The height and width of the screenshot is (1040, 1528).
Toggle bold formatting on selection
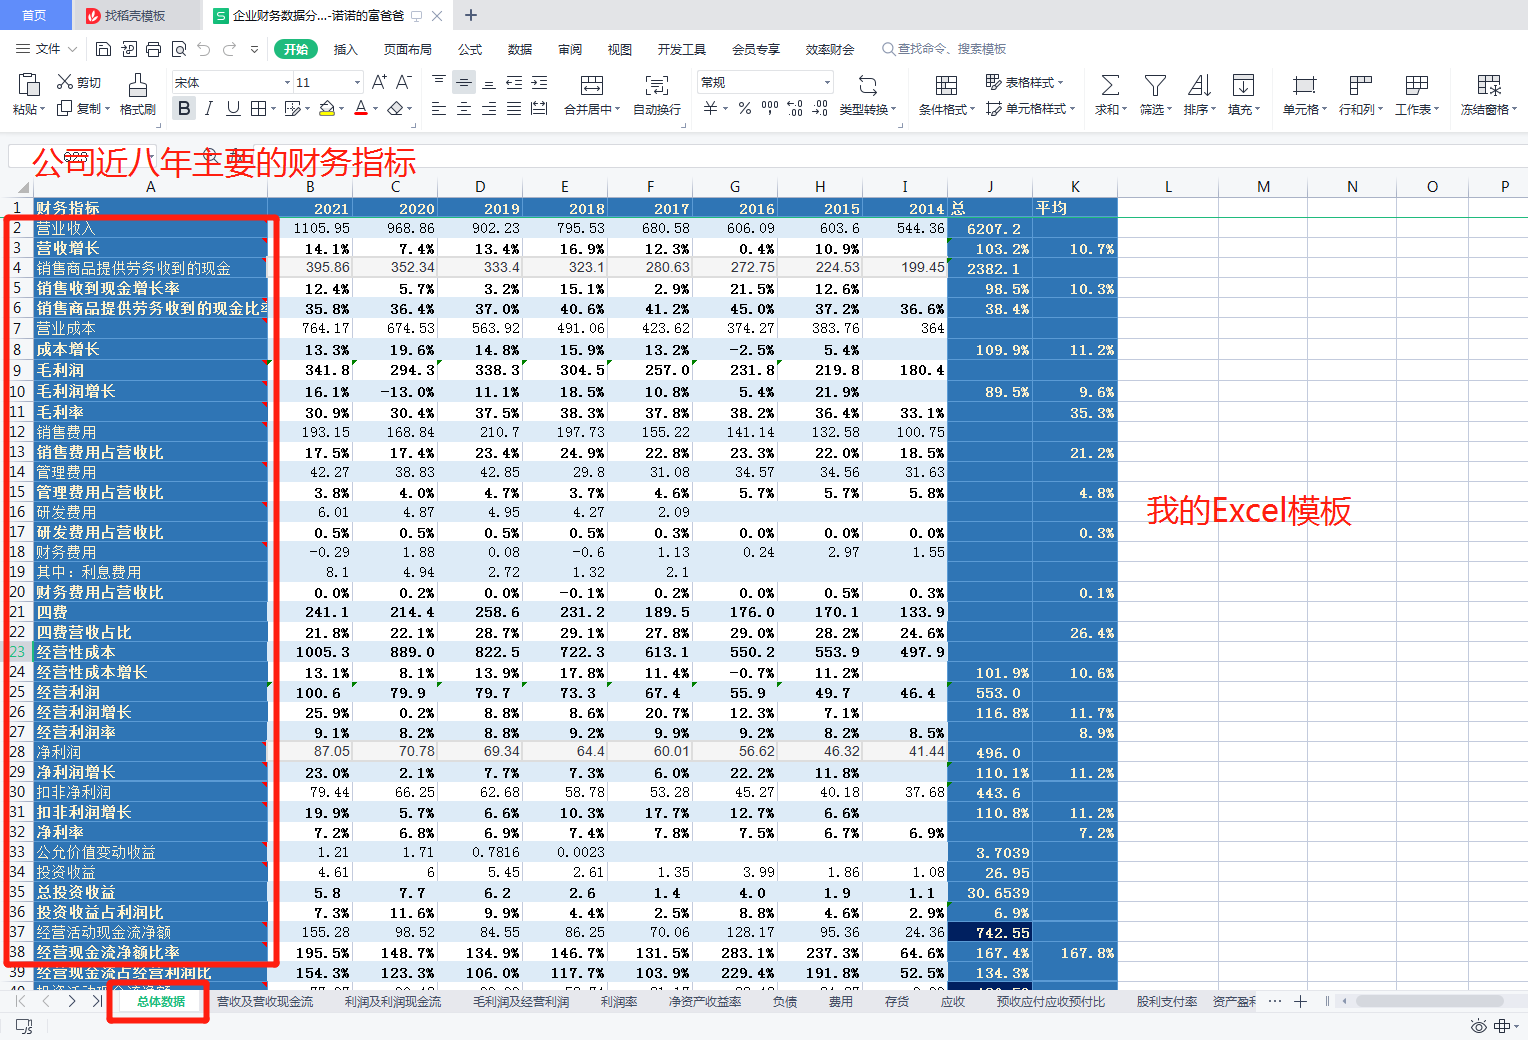coord(184,108)
